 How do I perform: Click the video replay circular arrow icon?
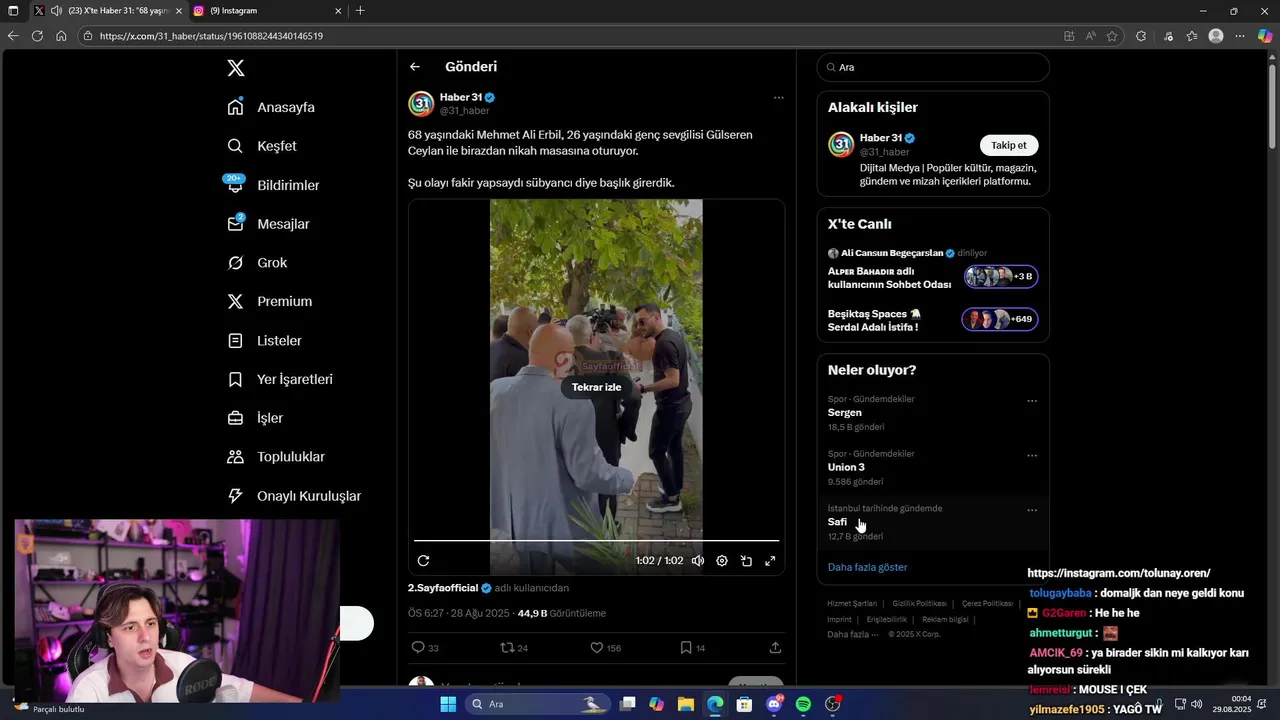pyautogui.click(x=423, y=561)
